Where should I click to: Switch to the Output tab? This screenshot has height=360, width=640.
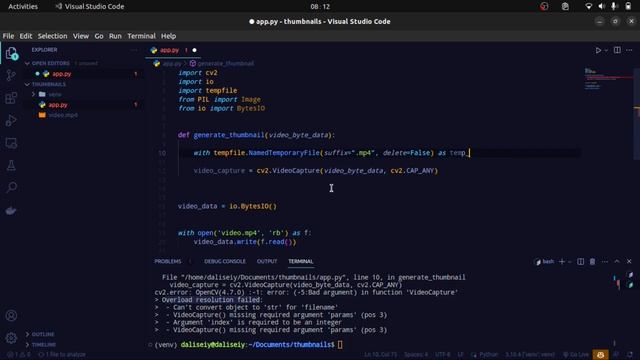click(267, 261)
